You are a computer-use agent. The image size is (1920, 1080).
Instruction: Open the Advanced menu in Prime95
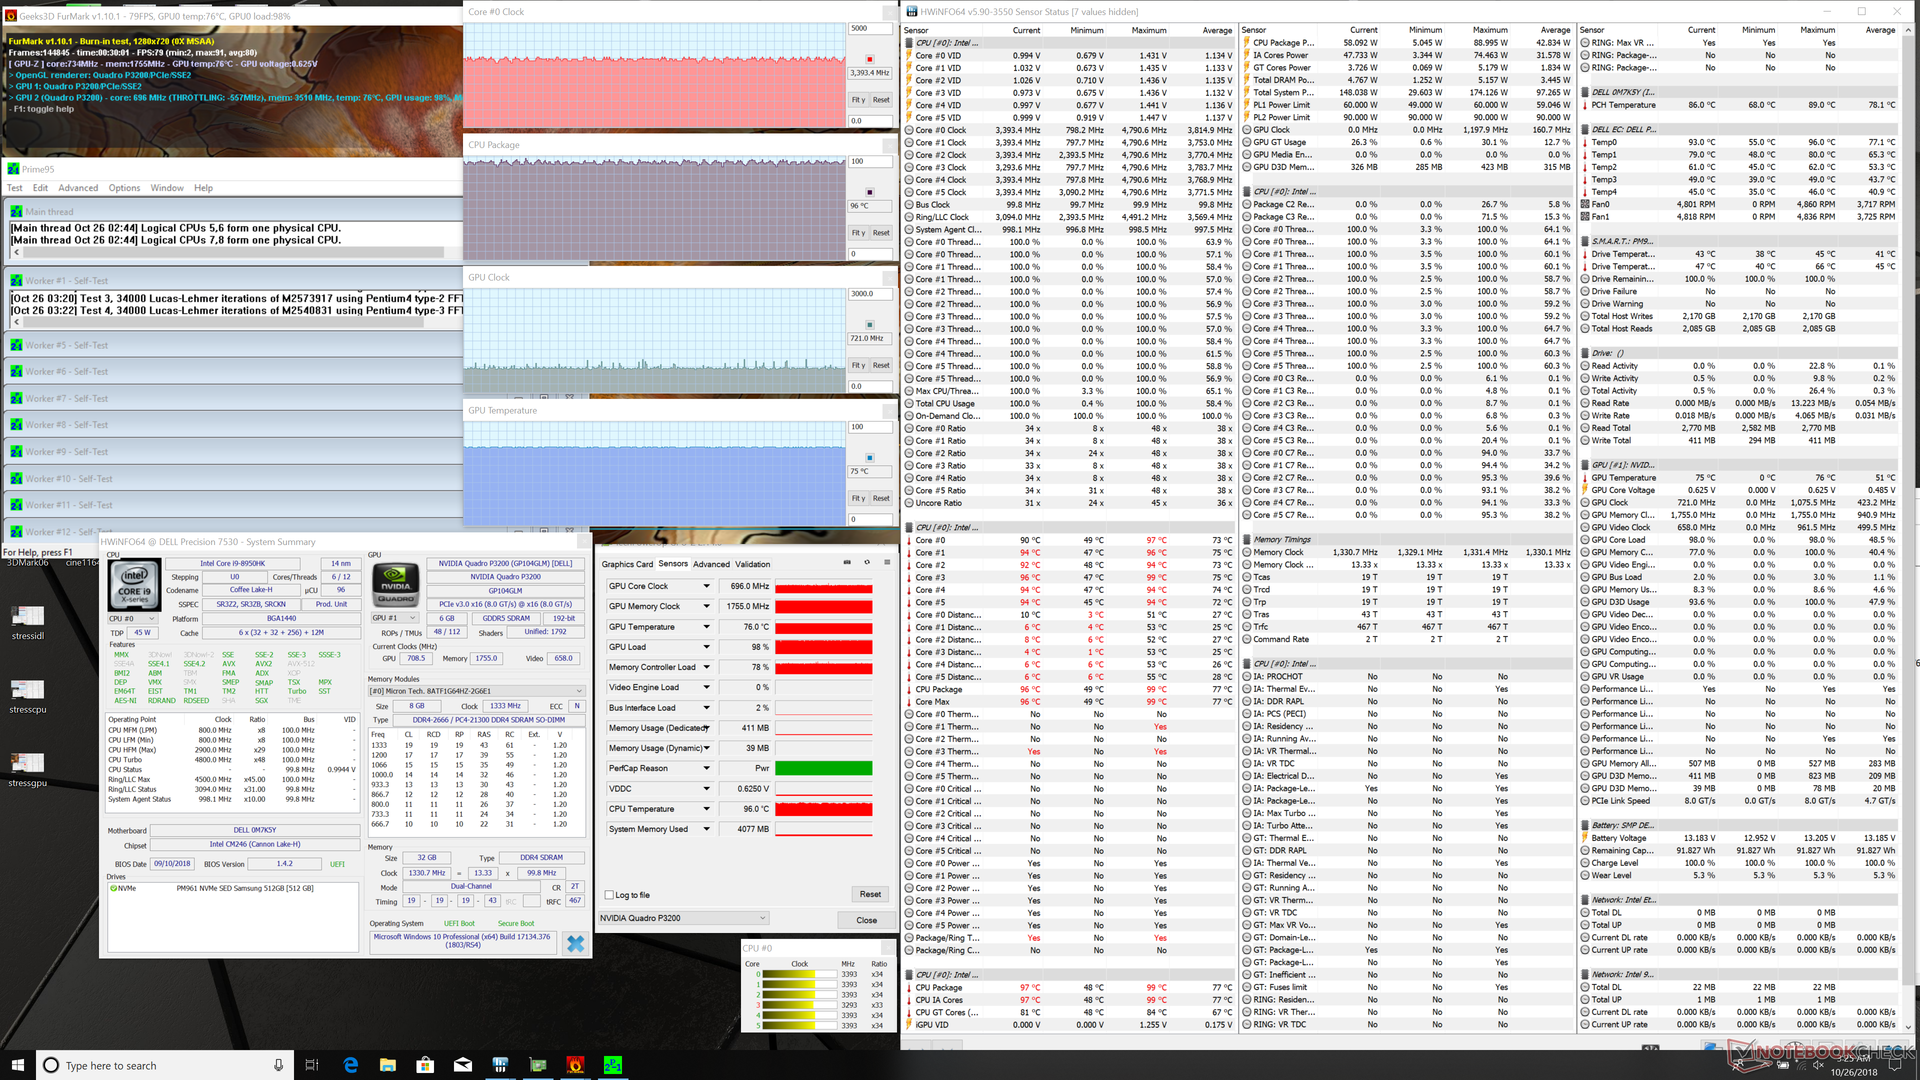78,188
